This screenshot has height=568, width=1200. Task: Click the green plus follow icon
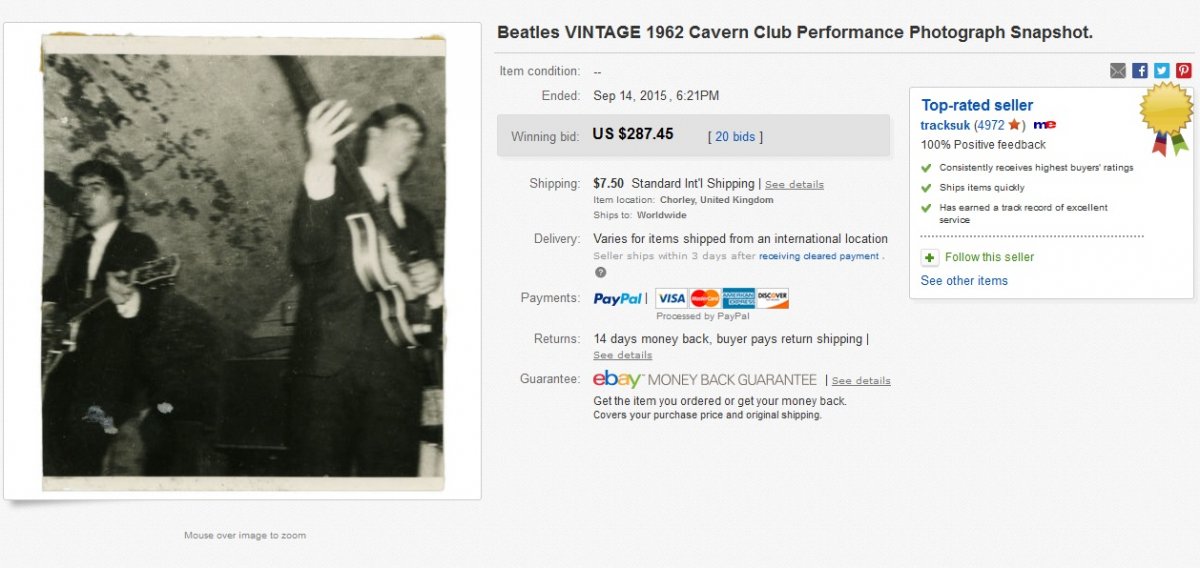[930, 258]
